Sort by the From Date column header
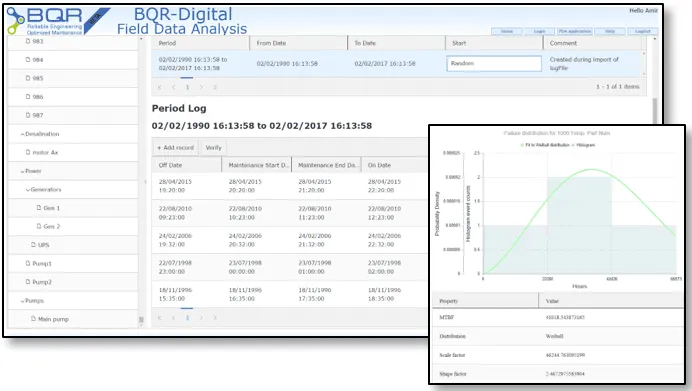 tap(299, 43)
